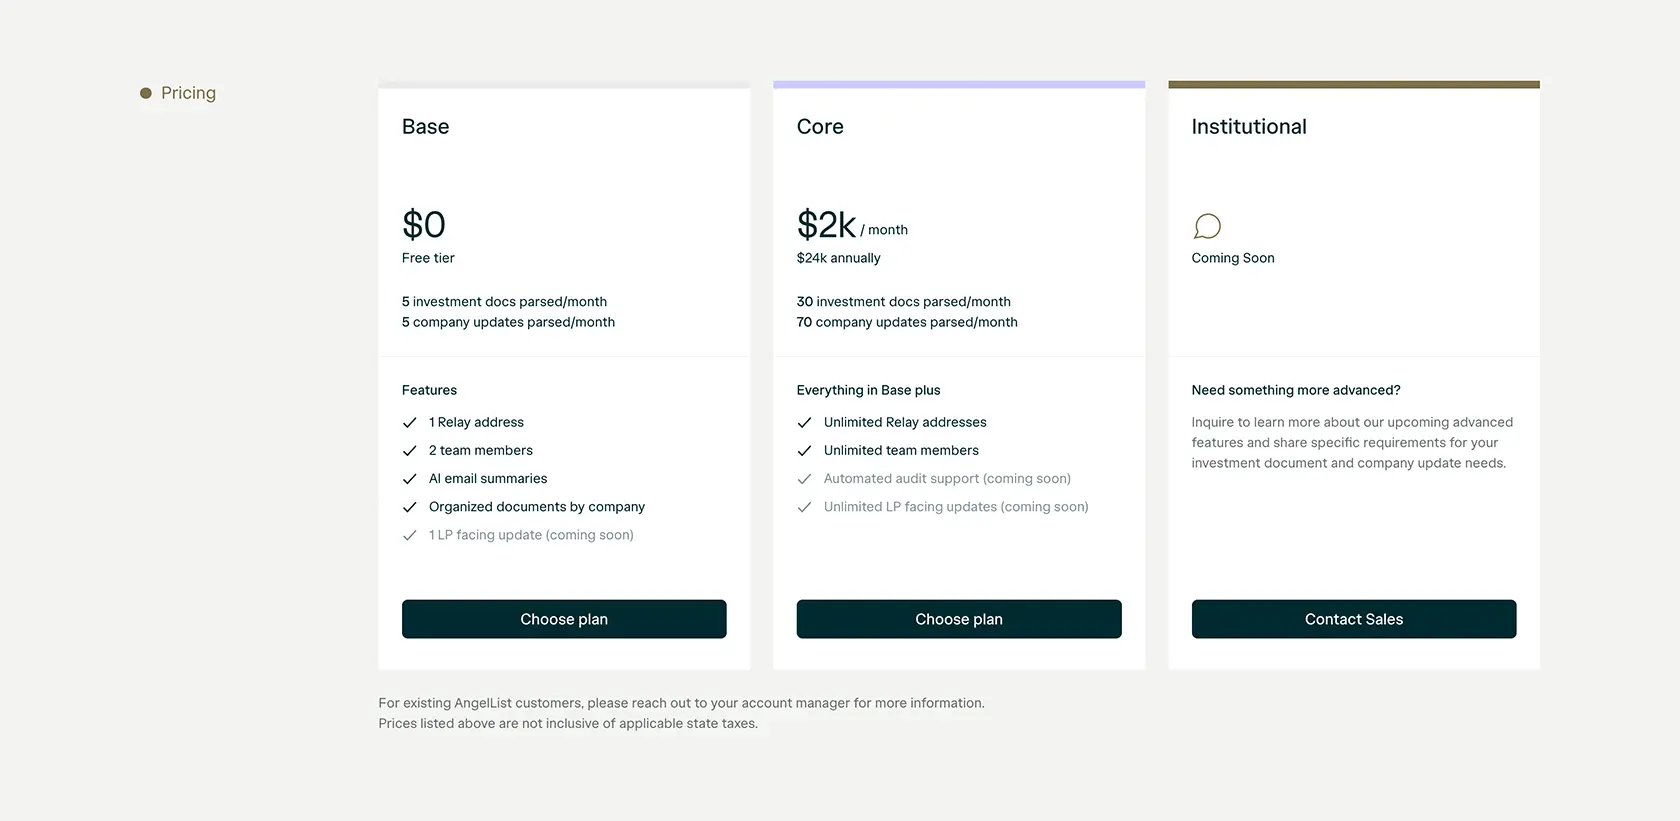Click the greyed checkmark for 1 LP facing update
1680x821 pixels.
[409, 535]
